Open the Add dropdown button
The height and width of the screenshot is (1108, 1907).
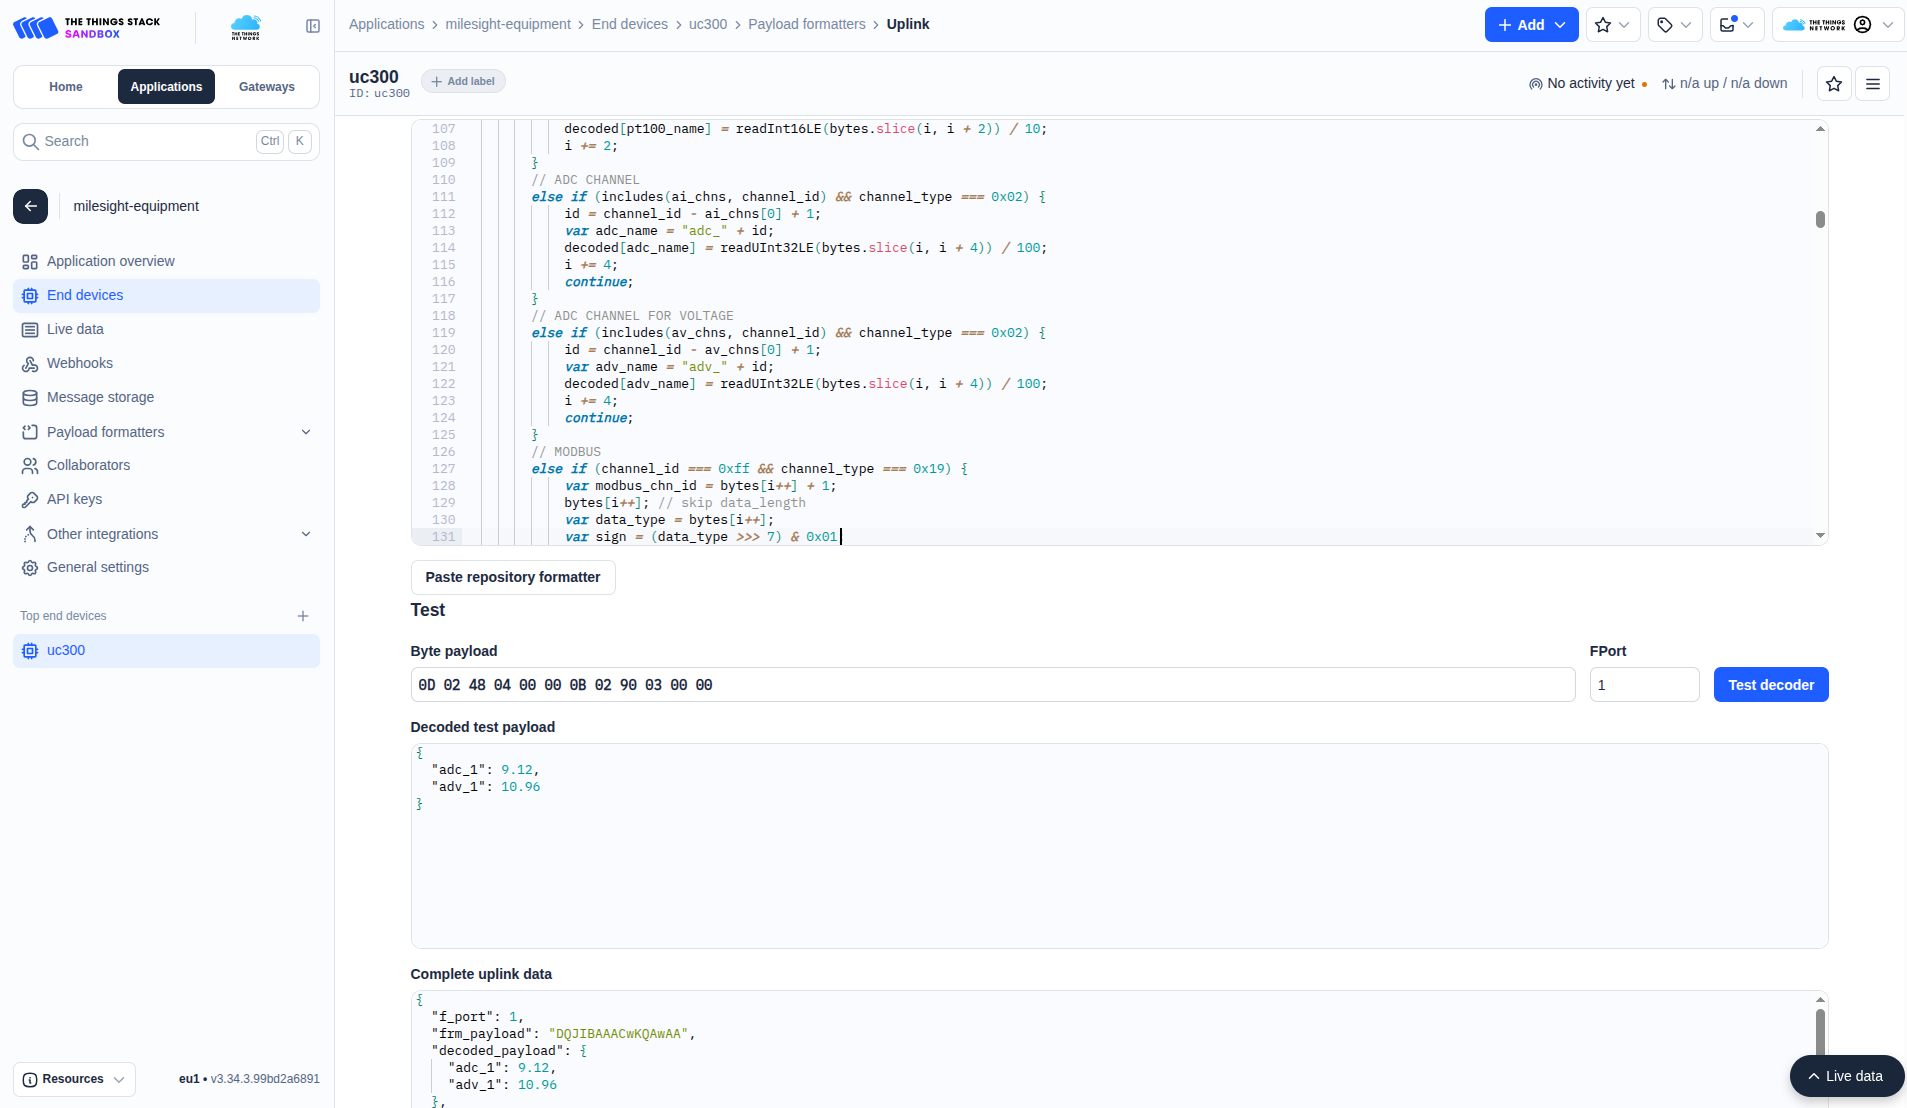(x=1531, y=25)
